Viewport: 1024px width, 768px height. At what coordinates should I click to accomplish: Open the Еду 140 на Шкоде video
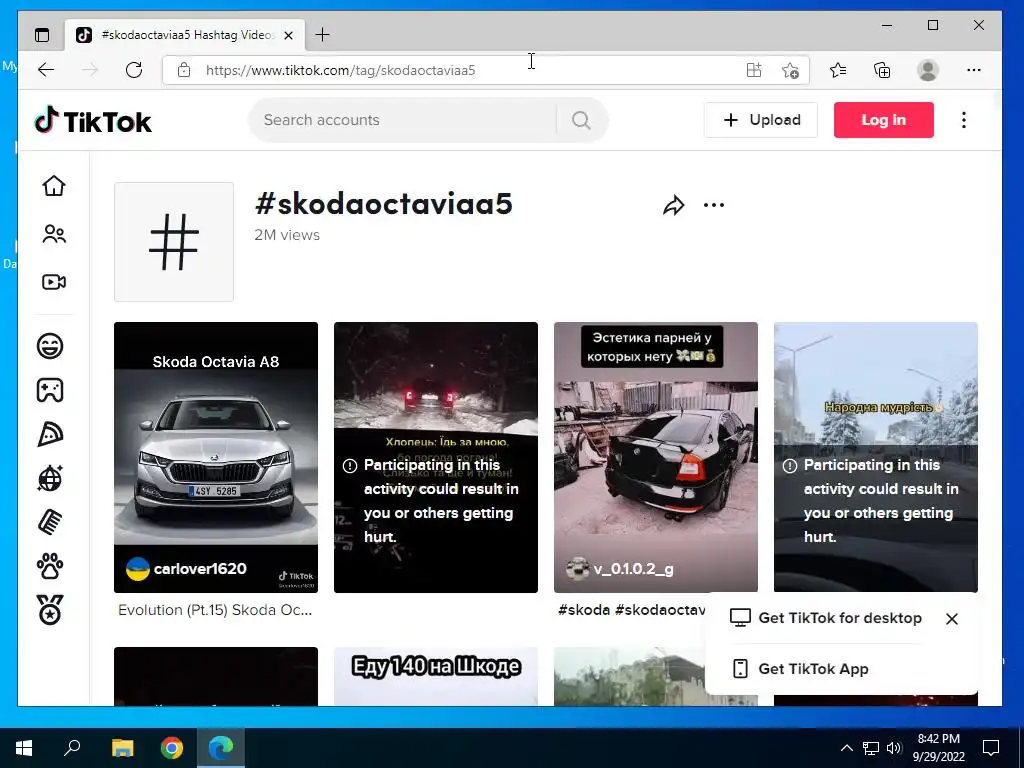[x=436, y=676]
